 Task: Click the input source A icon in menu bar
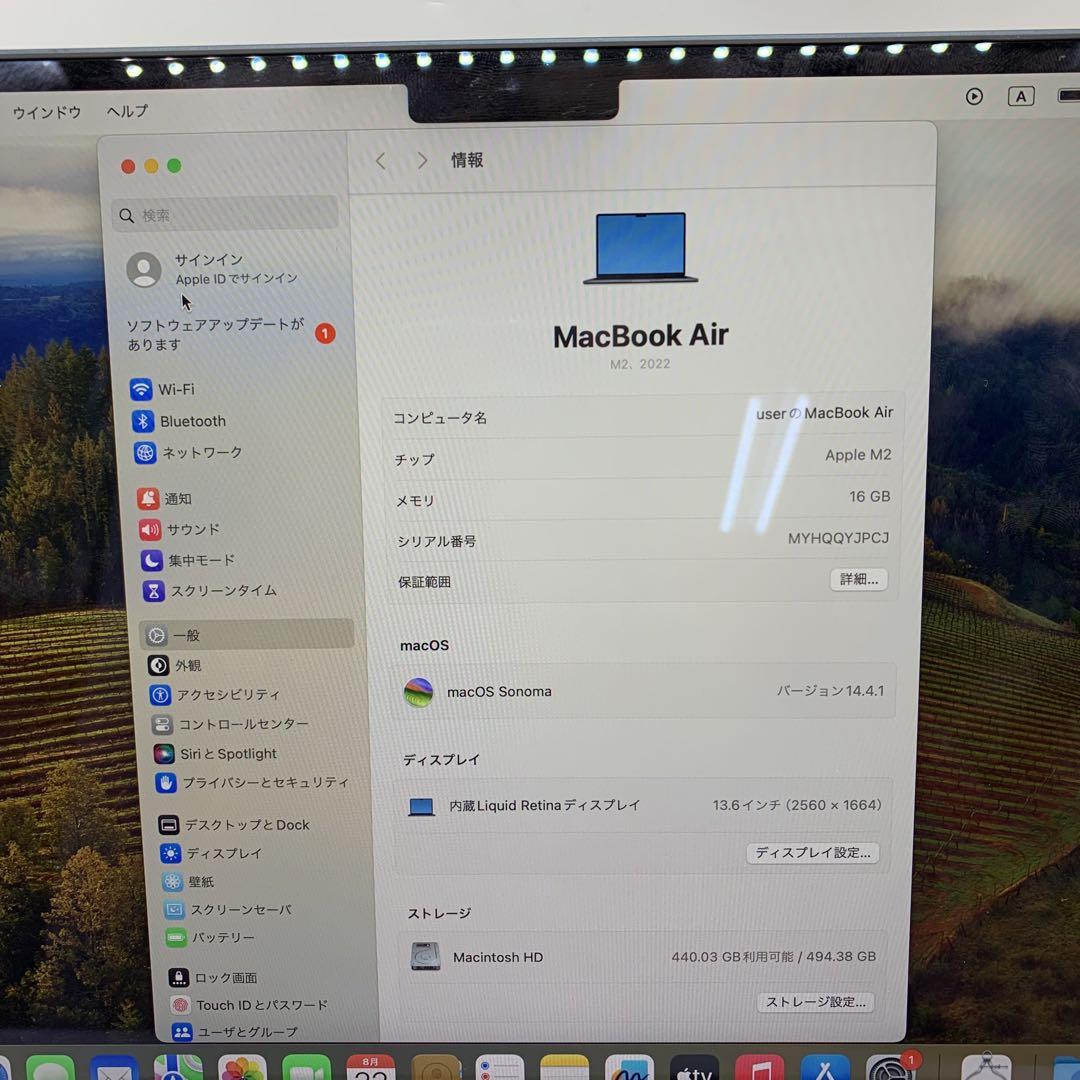pos(1021,96)
